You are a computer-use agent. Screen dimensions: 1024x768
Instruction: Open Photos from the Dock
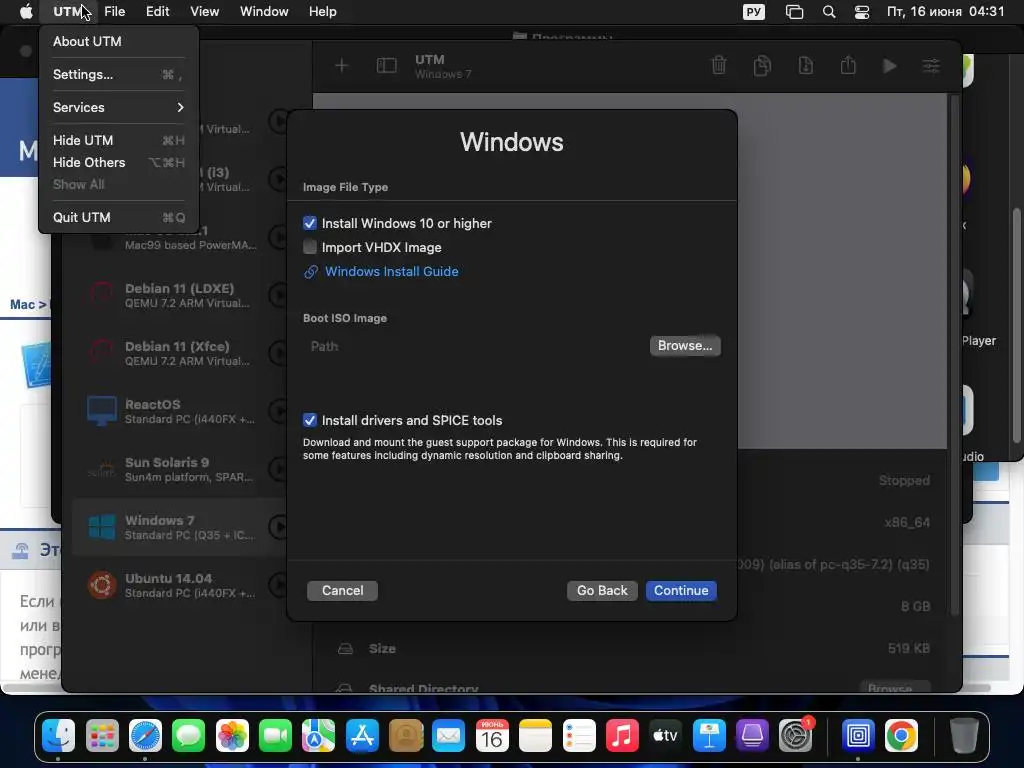[232, 737]
